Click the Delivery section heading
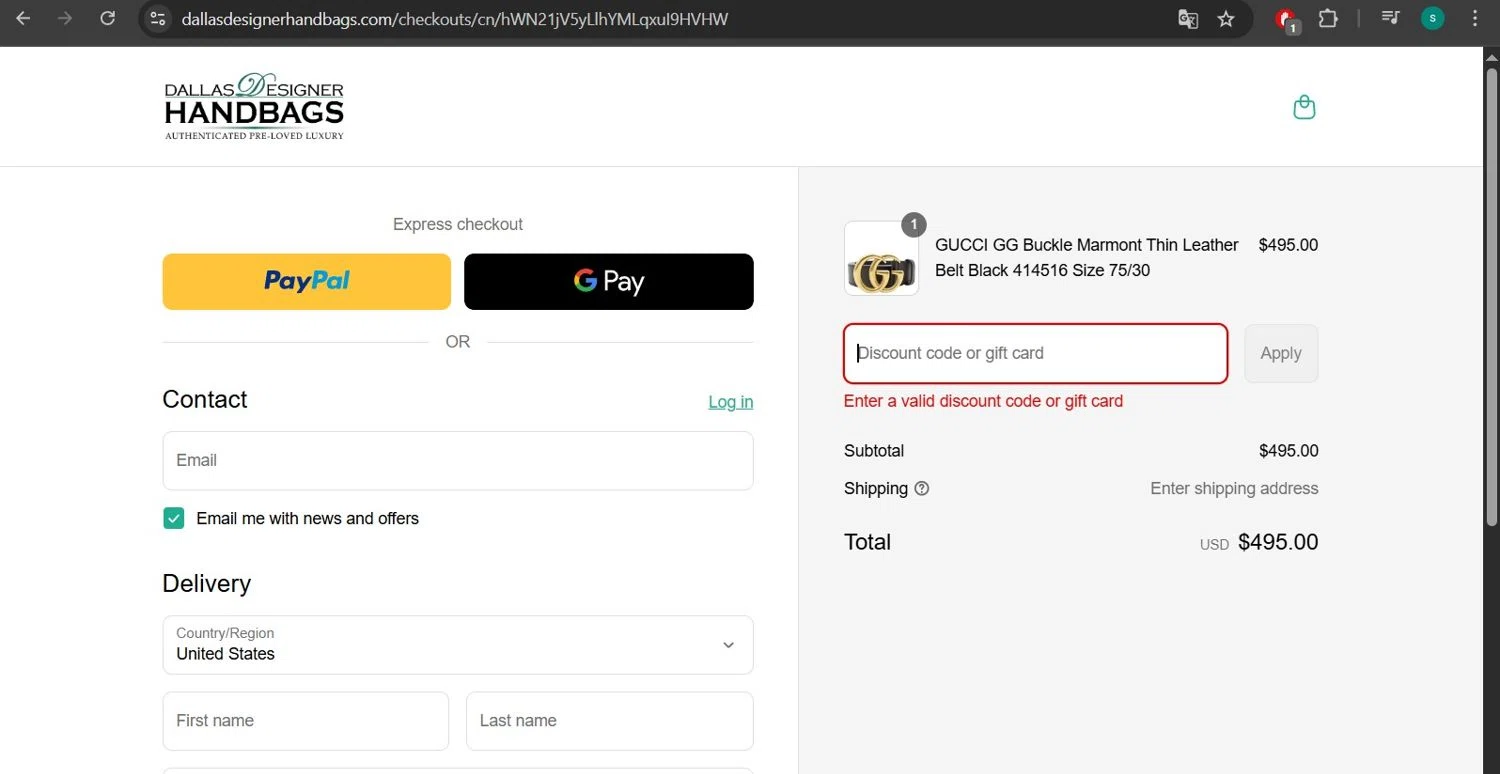The height and width of the screenshot is (774, 1500). coord(207,584)
